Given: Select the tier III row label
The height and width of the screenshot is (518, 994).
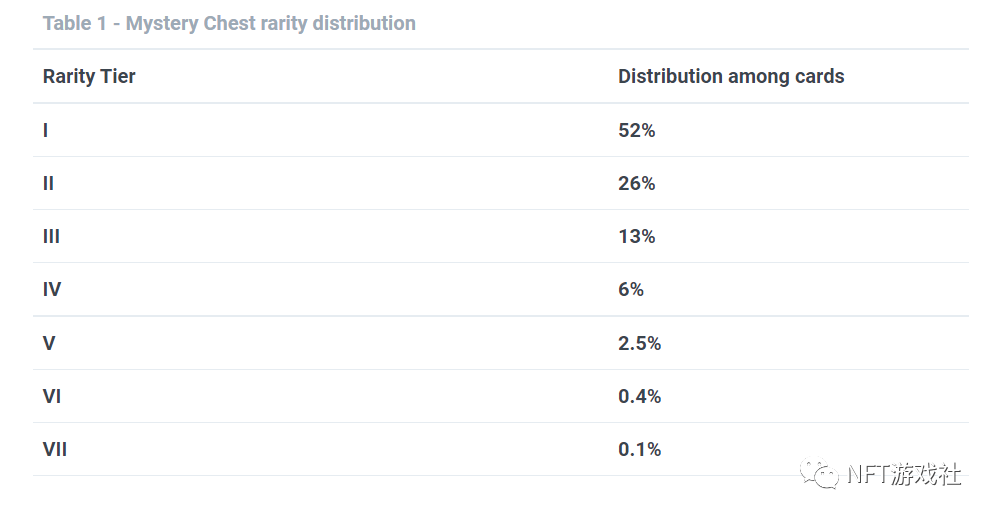Looking at the screenshot, I should [51, 236].
